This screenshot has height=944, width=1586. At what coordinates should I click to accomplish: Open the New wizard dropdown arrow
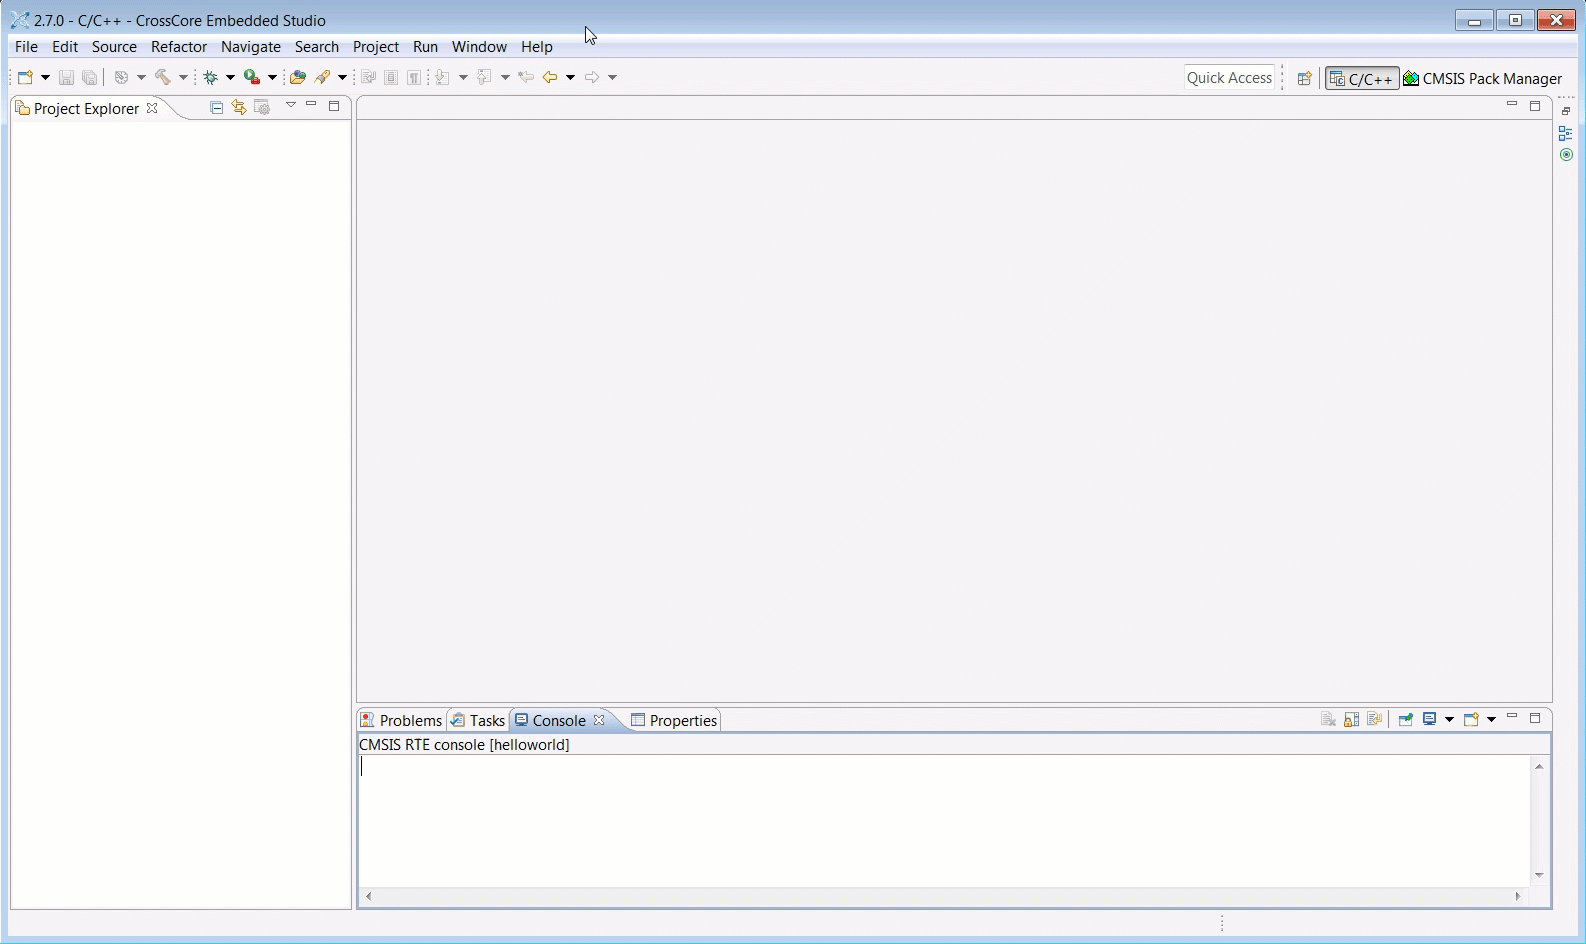(x=45, y=77)
